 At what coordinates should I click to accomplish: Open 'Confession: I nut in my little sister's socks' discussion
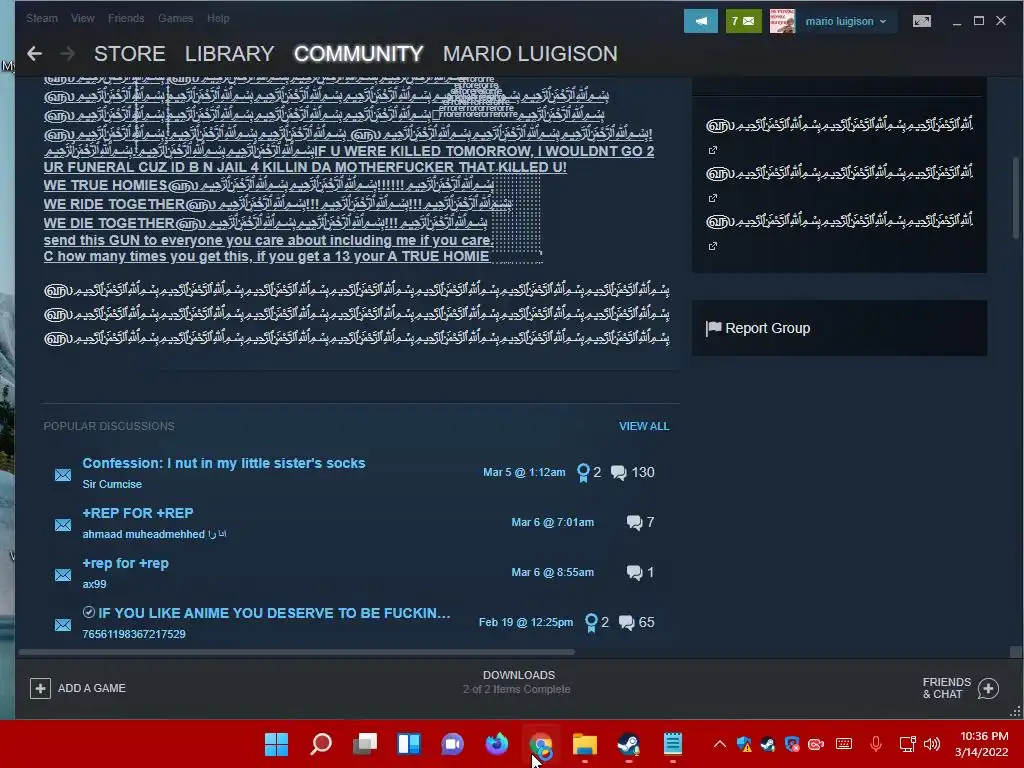pyautogui.click(x=224, y=463)
